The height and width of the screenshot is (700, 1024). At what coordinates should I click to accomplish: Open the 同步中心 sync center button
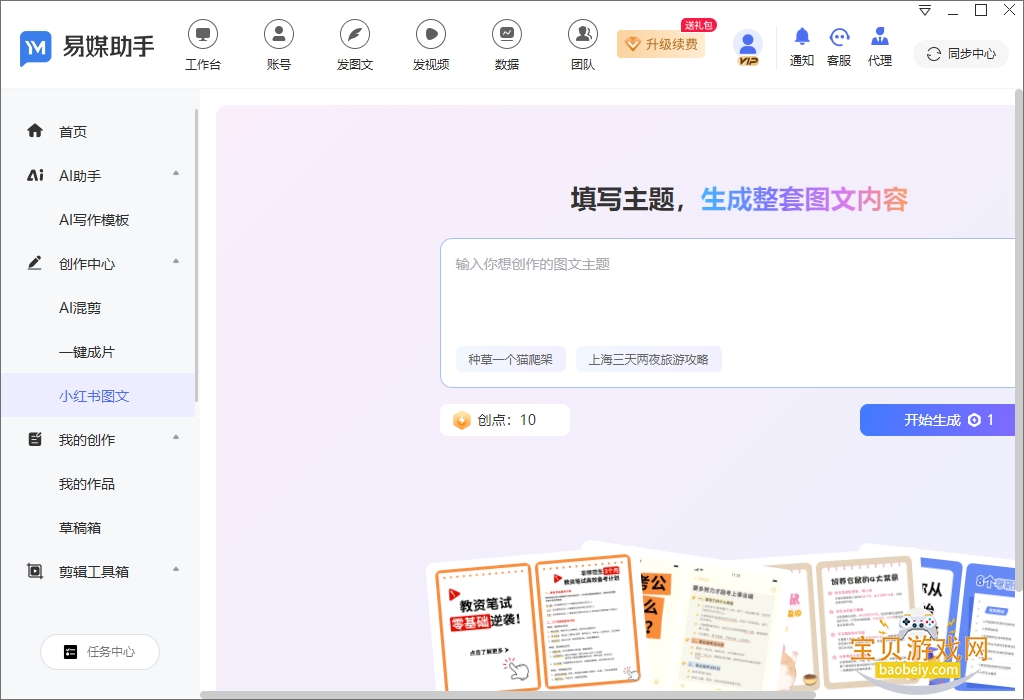pos(961,54)
